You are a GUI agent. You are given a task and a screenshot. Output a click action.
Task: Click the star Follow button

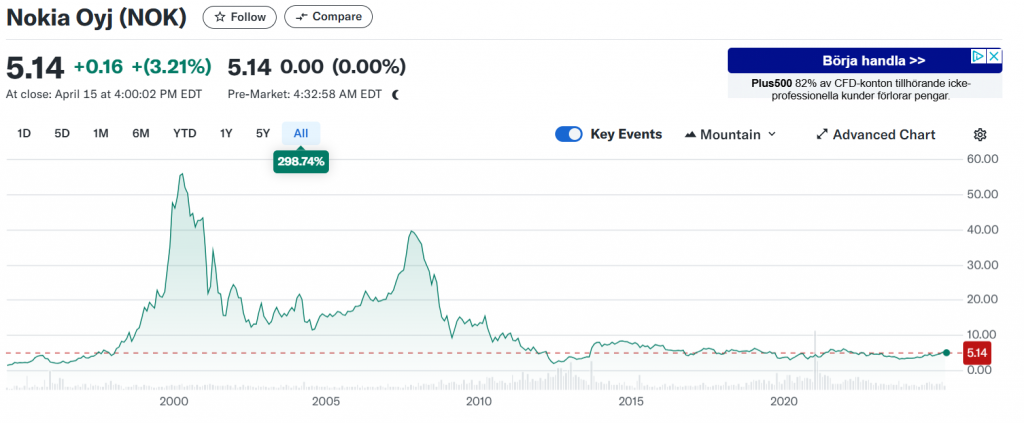(240, 17)
